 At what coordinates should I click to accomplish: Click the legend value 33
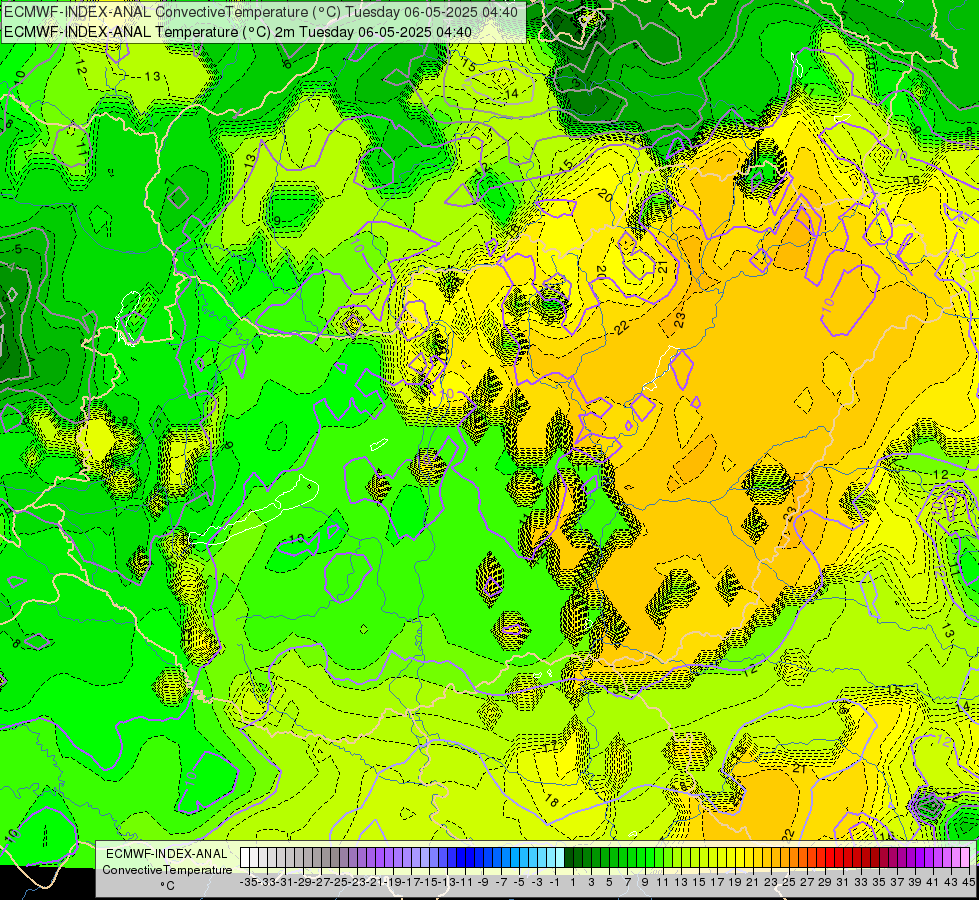pyautogui.click(x=861, y=883)
